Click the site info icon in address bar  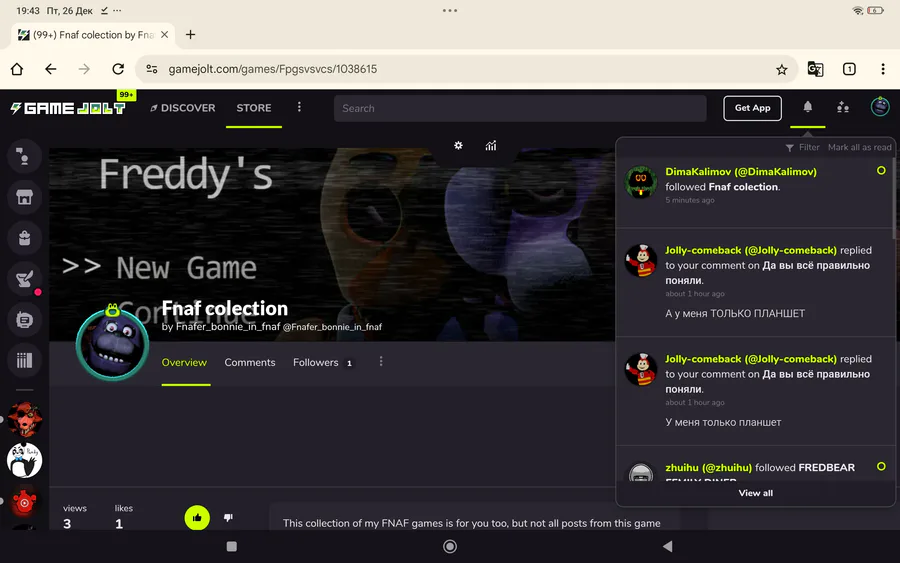(152, 69)
